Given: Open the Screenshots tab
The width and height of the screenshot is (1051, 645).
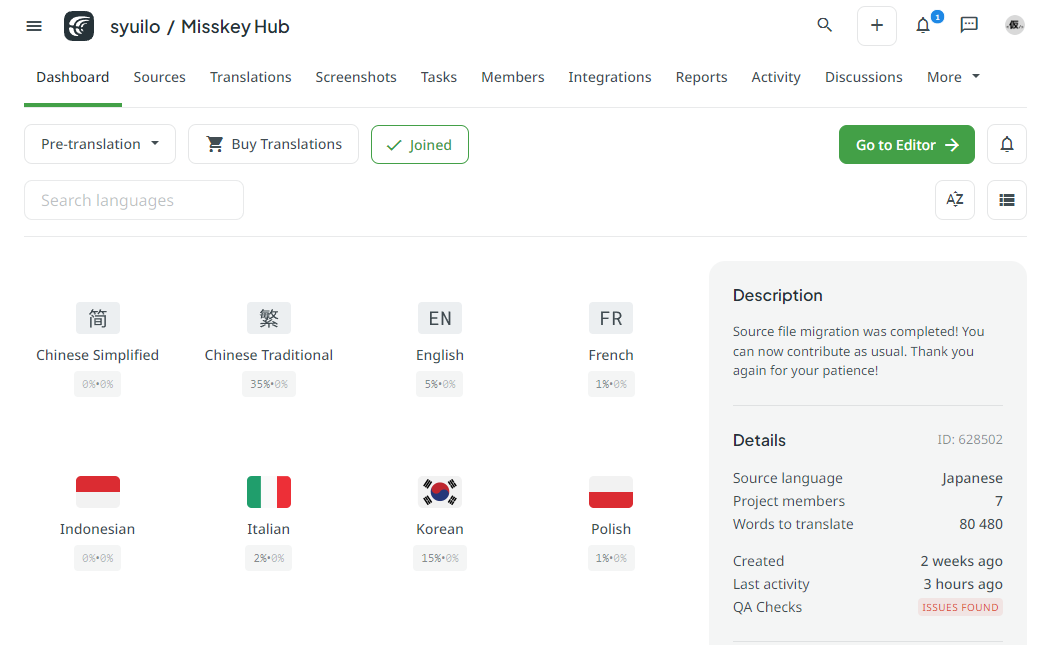Looking at the screenshot, I should click(356, 77).
